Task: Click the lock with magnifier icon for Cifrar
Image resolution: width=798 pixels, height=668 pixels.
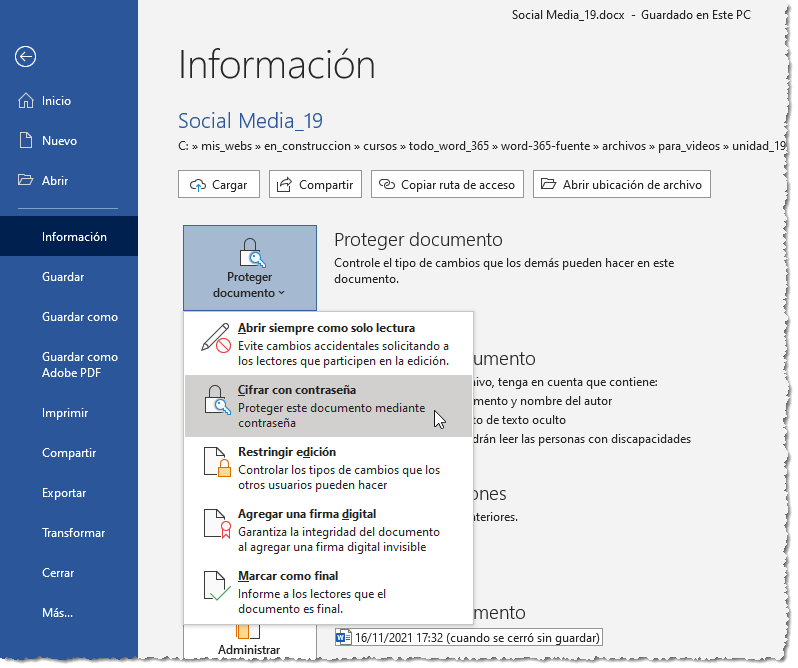Action: pos(217,400)
